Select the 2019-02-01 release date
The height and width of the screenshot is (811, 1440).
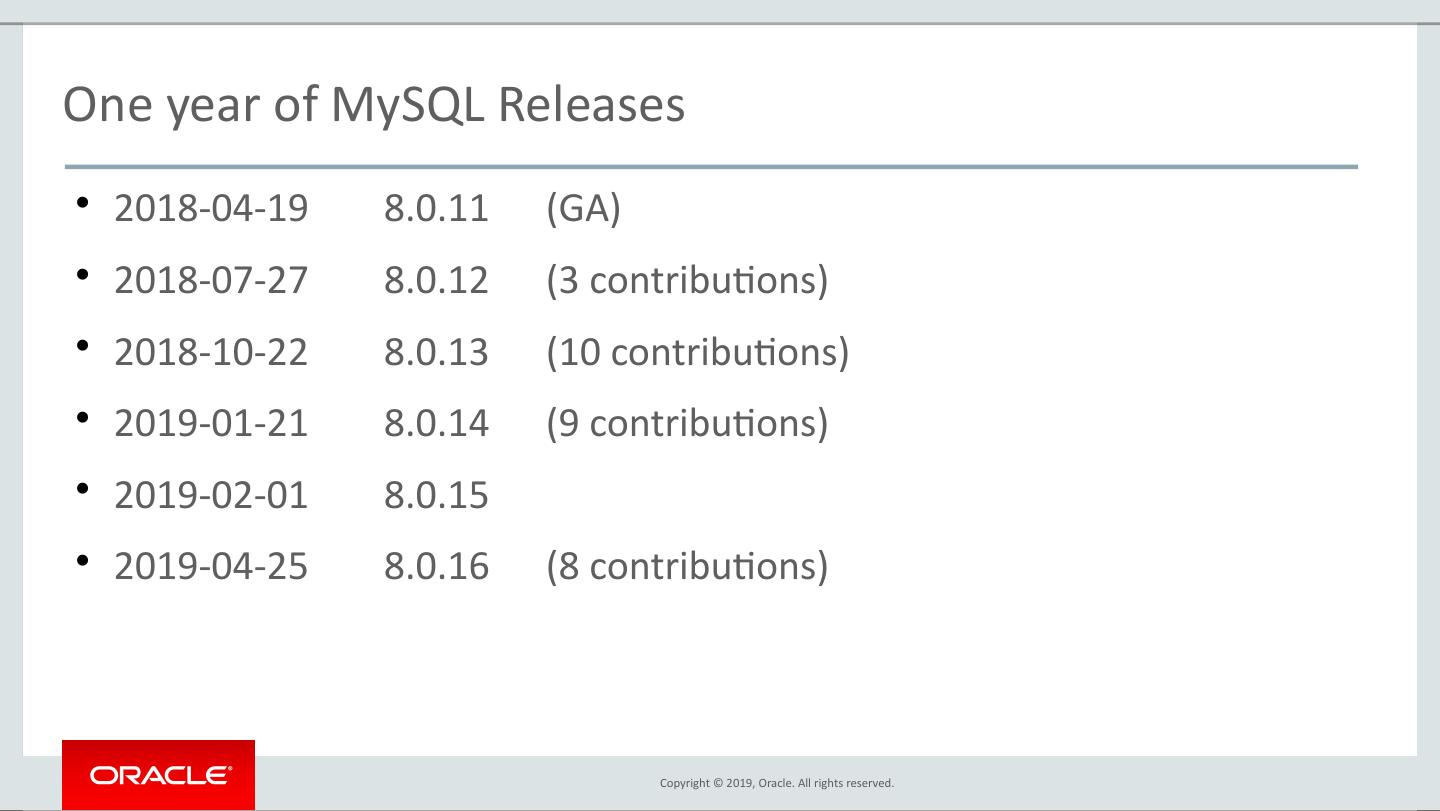(211, 496)
